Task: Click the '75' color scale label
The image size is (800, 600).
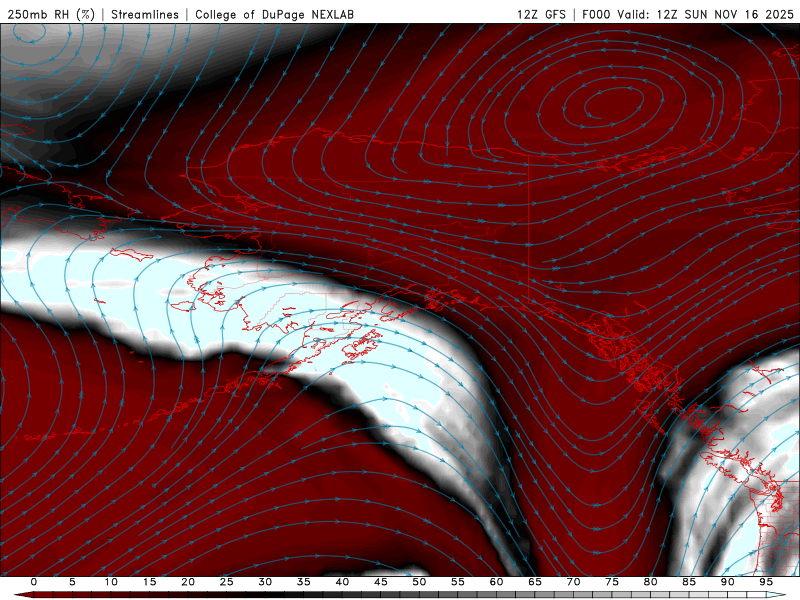Action: click(612, 582)
